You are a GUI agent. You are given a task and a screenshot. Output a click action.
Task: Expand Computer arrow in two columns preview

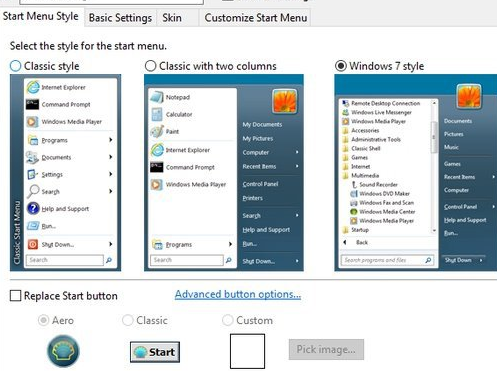pos(297,152)
